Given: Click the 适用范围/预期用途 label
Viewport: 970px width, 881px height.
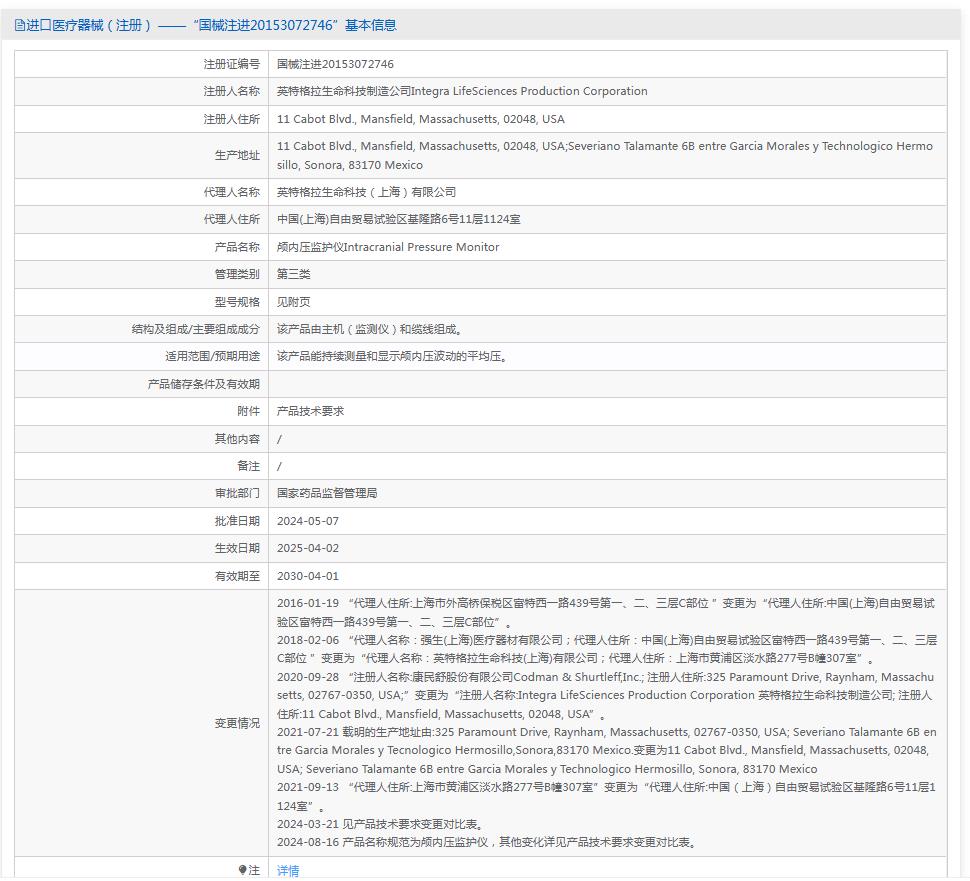Looking at the screenshot, I should [x=212, y=356].
